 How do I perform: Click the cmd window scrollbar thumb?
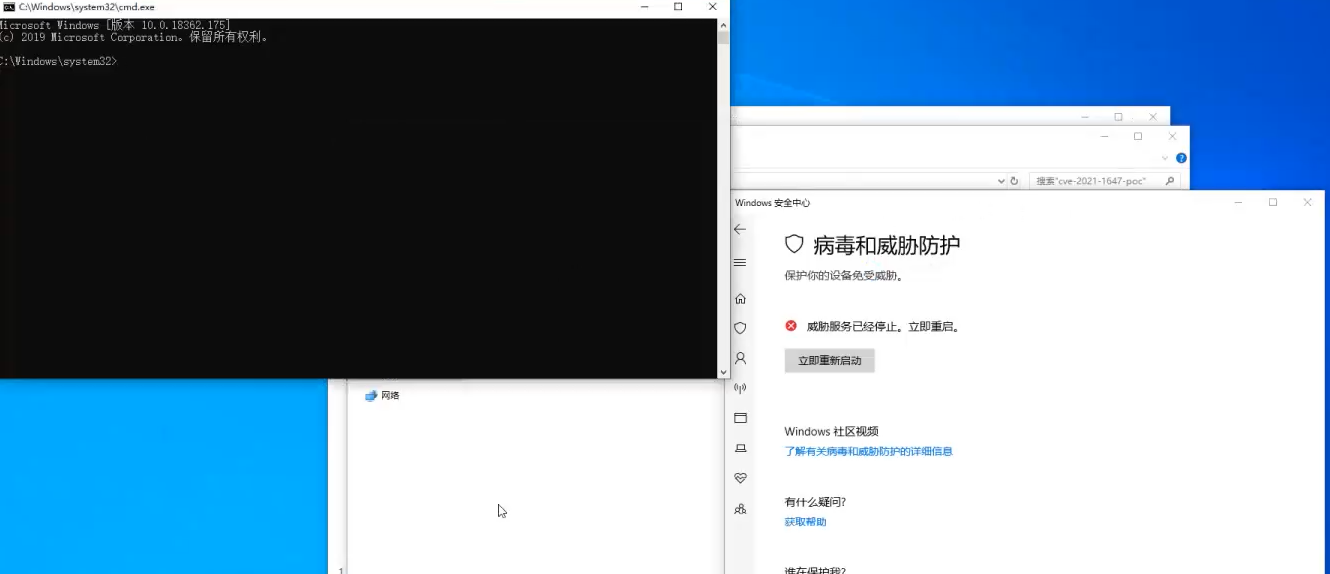[x=724, y=38]
